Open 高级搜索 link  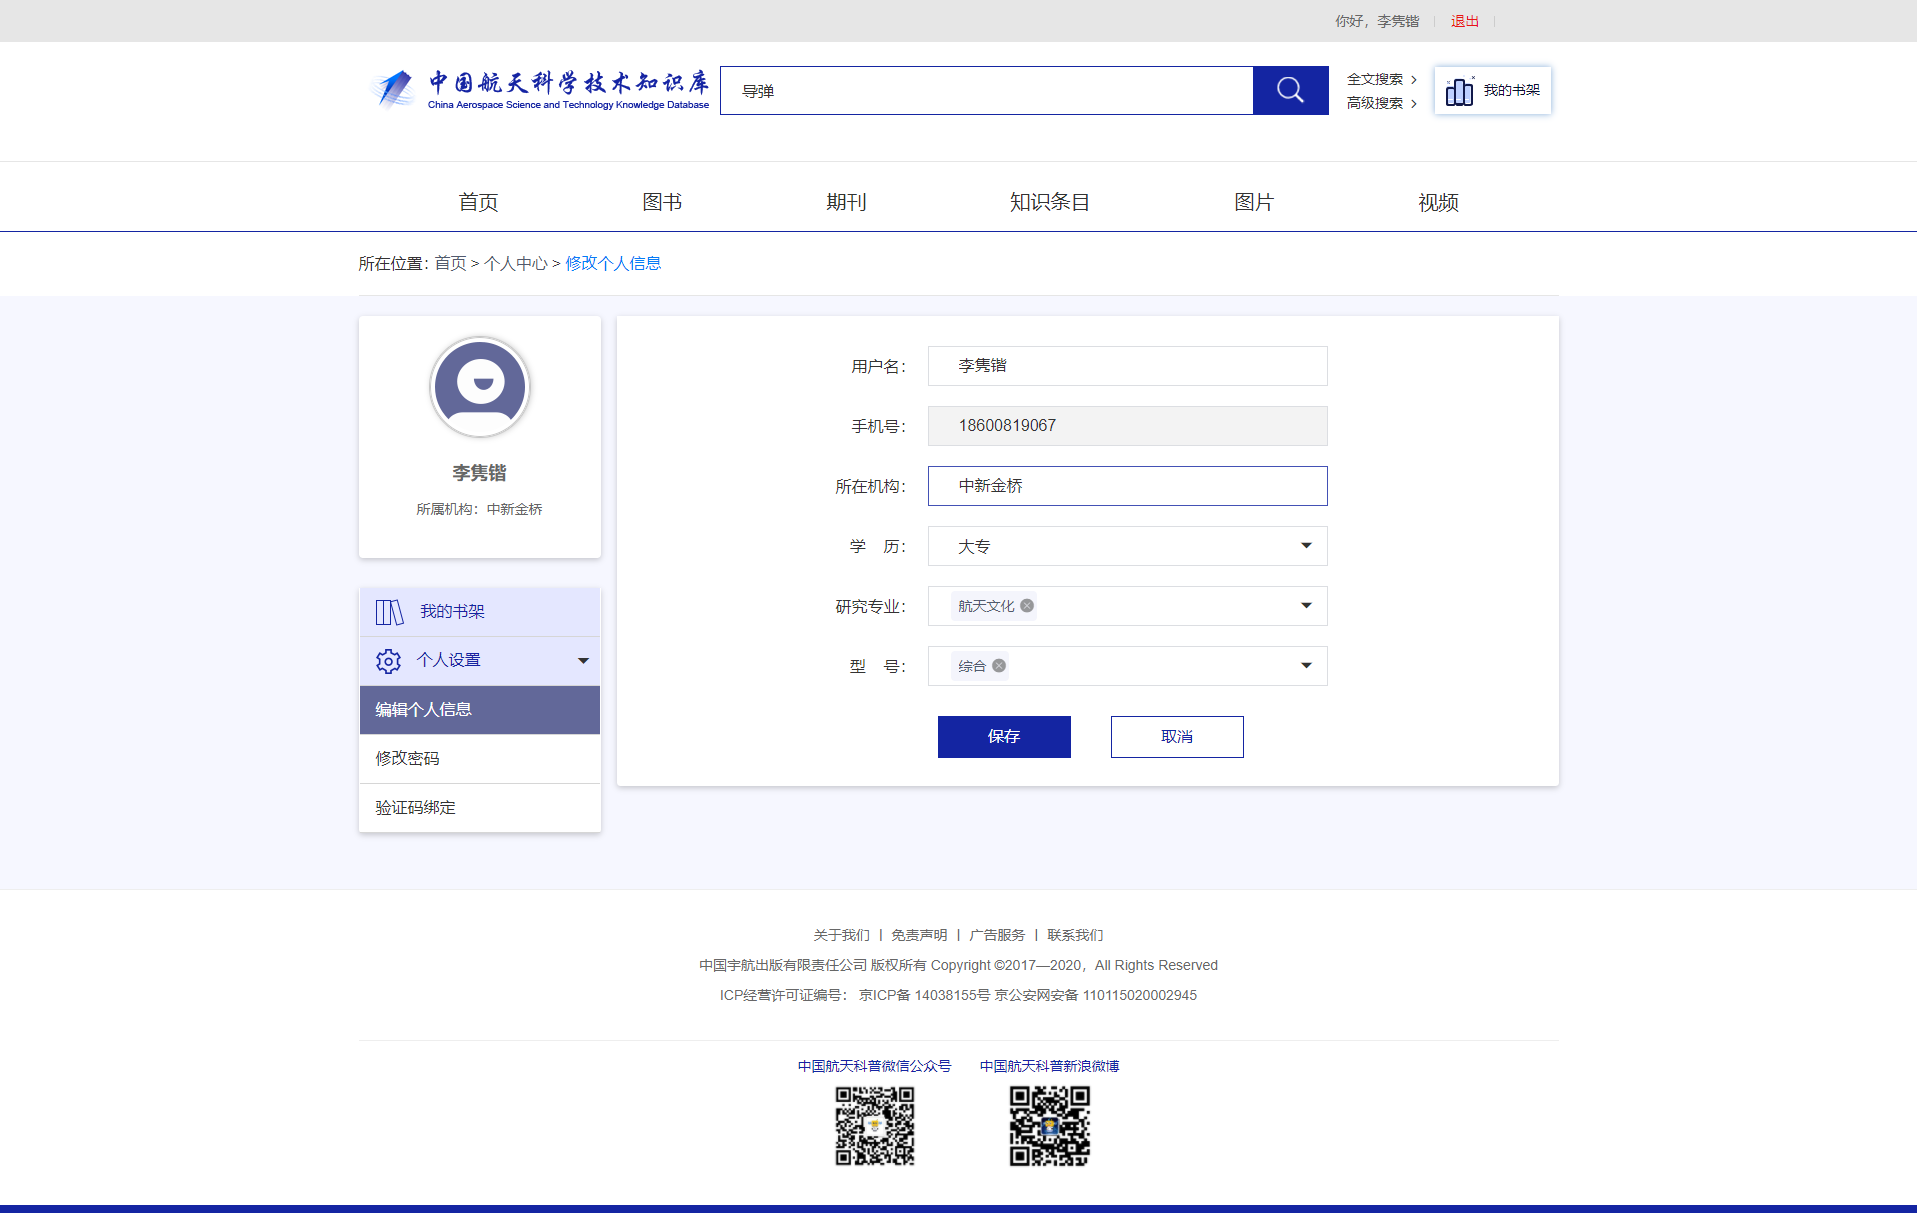coord(1375,103)
